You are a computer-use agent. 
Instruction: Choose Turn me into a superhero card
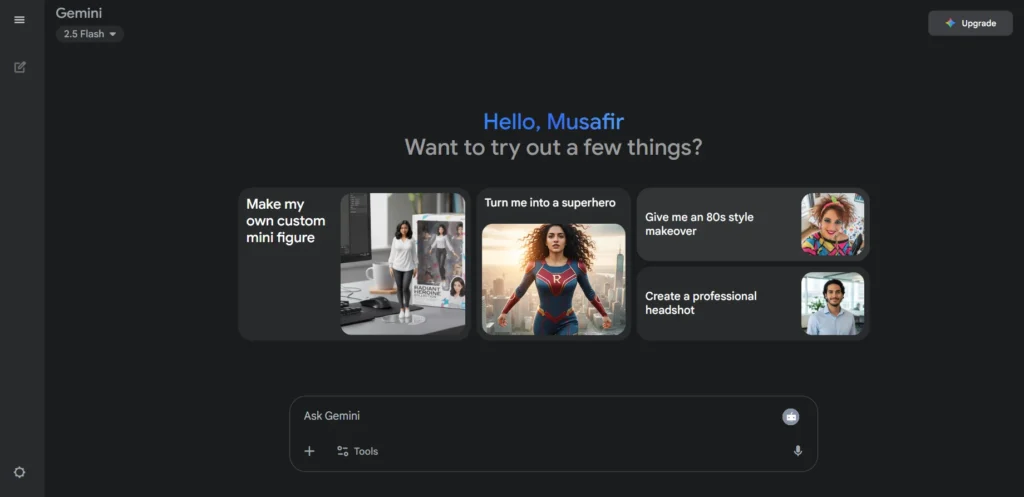click(553, 264)
